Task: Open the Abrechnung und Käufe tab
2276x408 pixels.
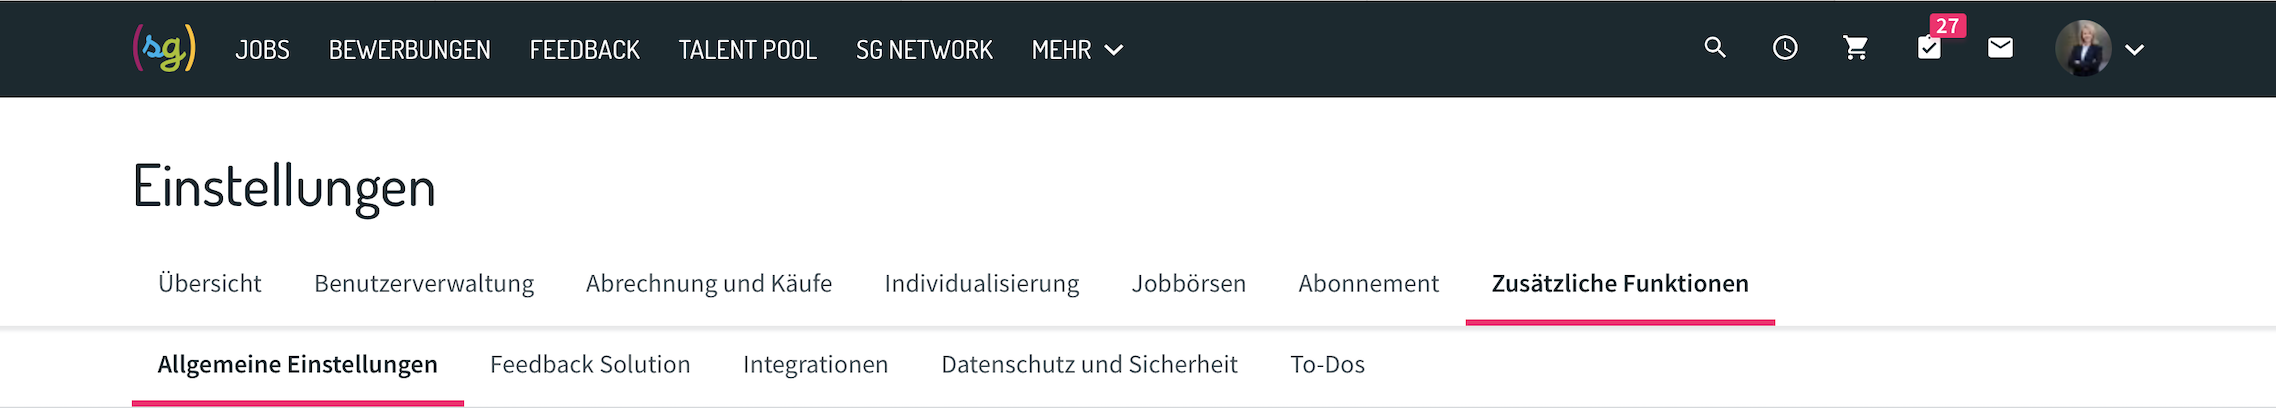Action: 709,284
